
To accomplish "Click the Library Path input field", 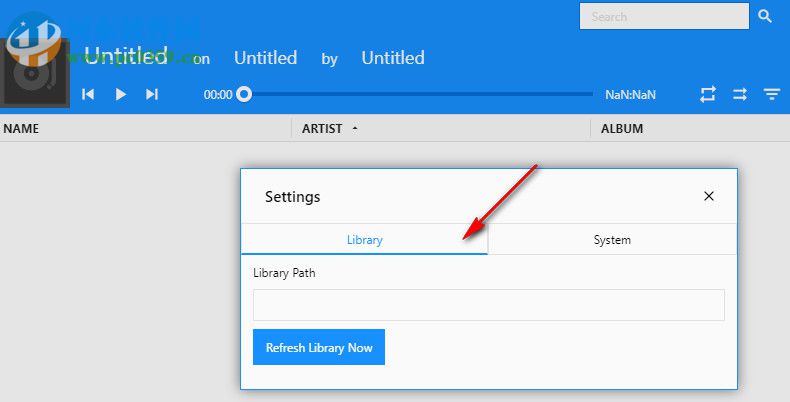I will coord(488,305).
